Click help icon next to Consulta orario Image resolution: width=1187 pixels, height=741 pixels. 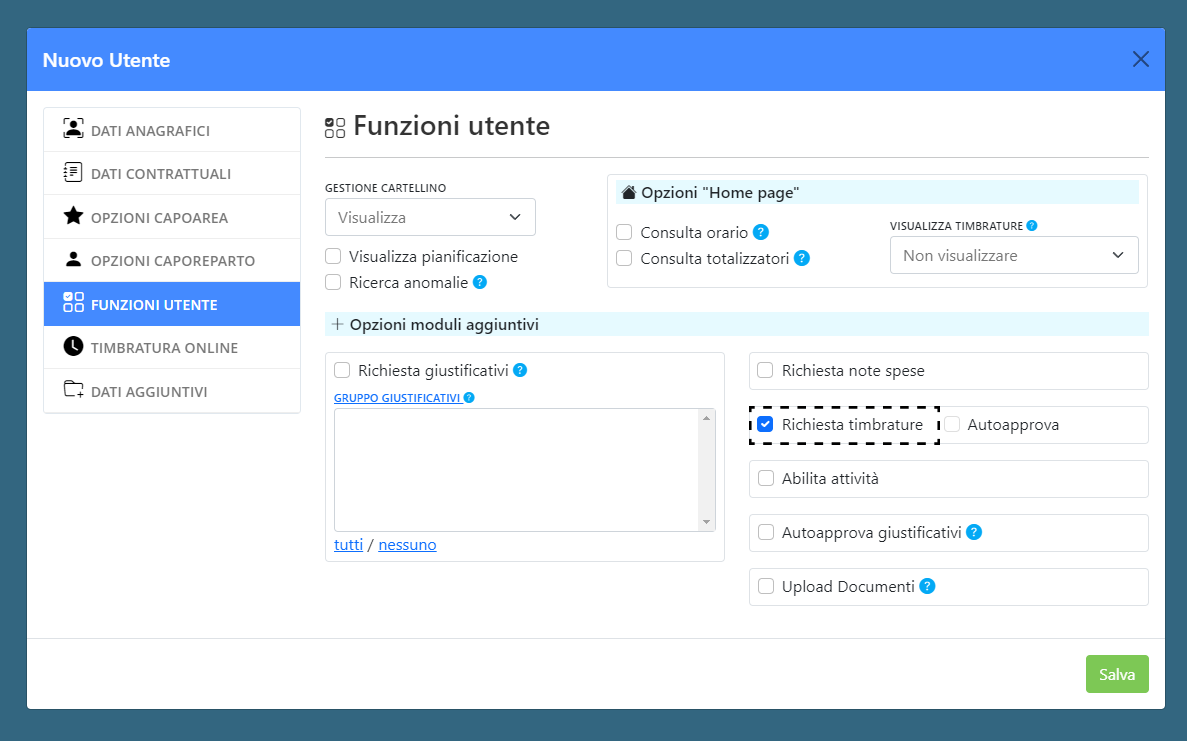point(760,232)
